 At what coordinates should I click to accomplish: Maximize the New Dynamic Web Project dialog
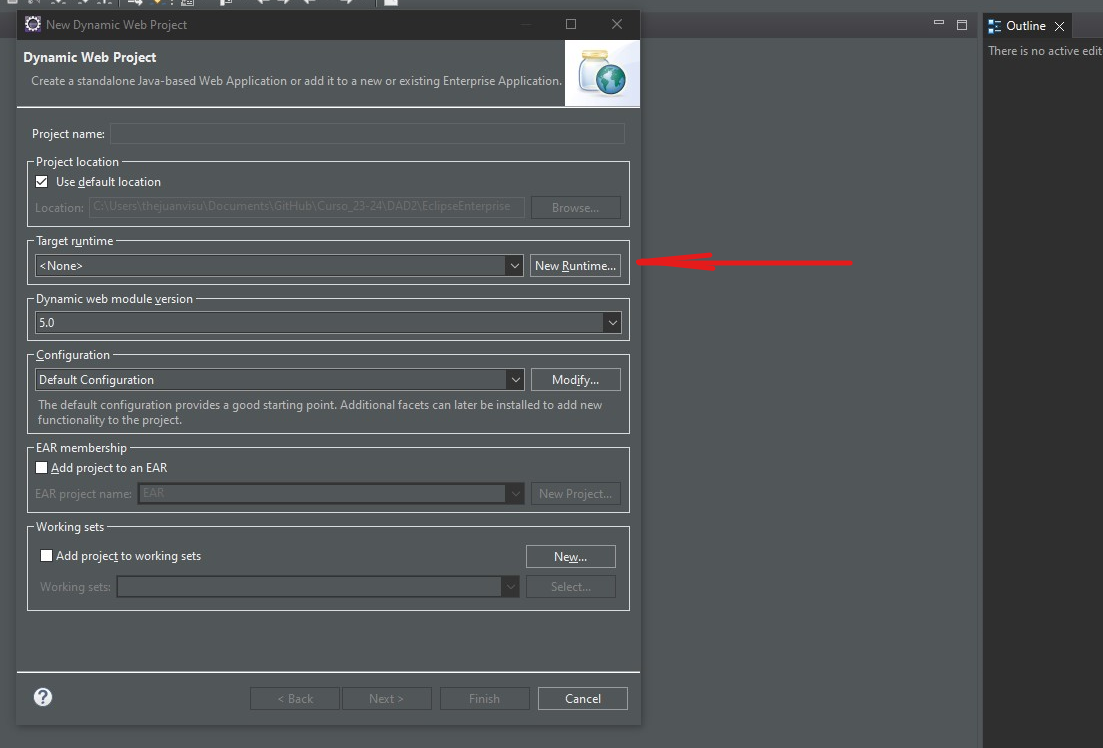(571, 24)
